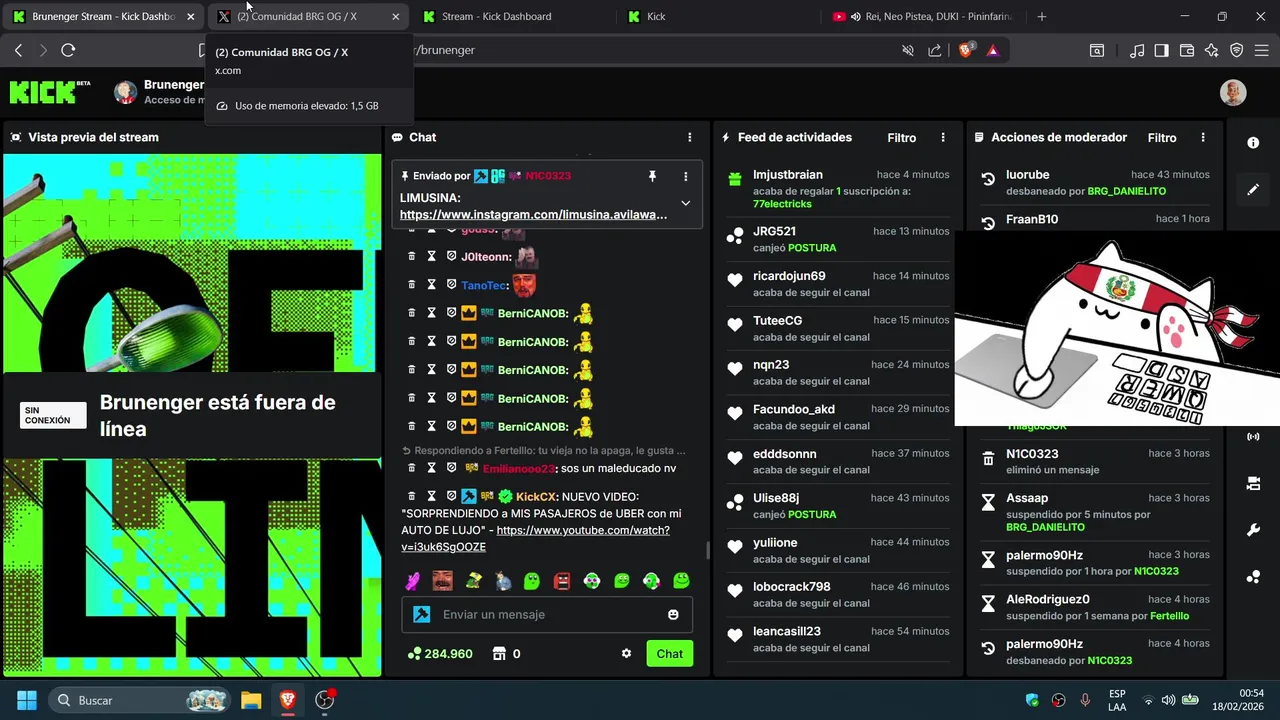Open Chat panel options menu

[689, 137]
